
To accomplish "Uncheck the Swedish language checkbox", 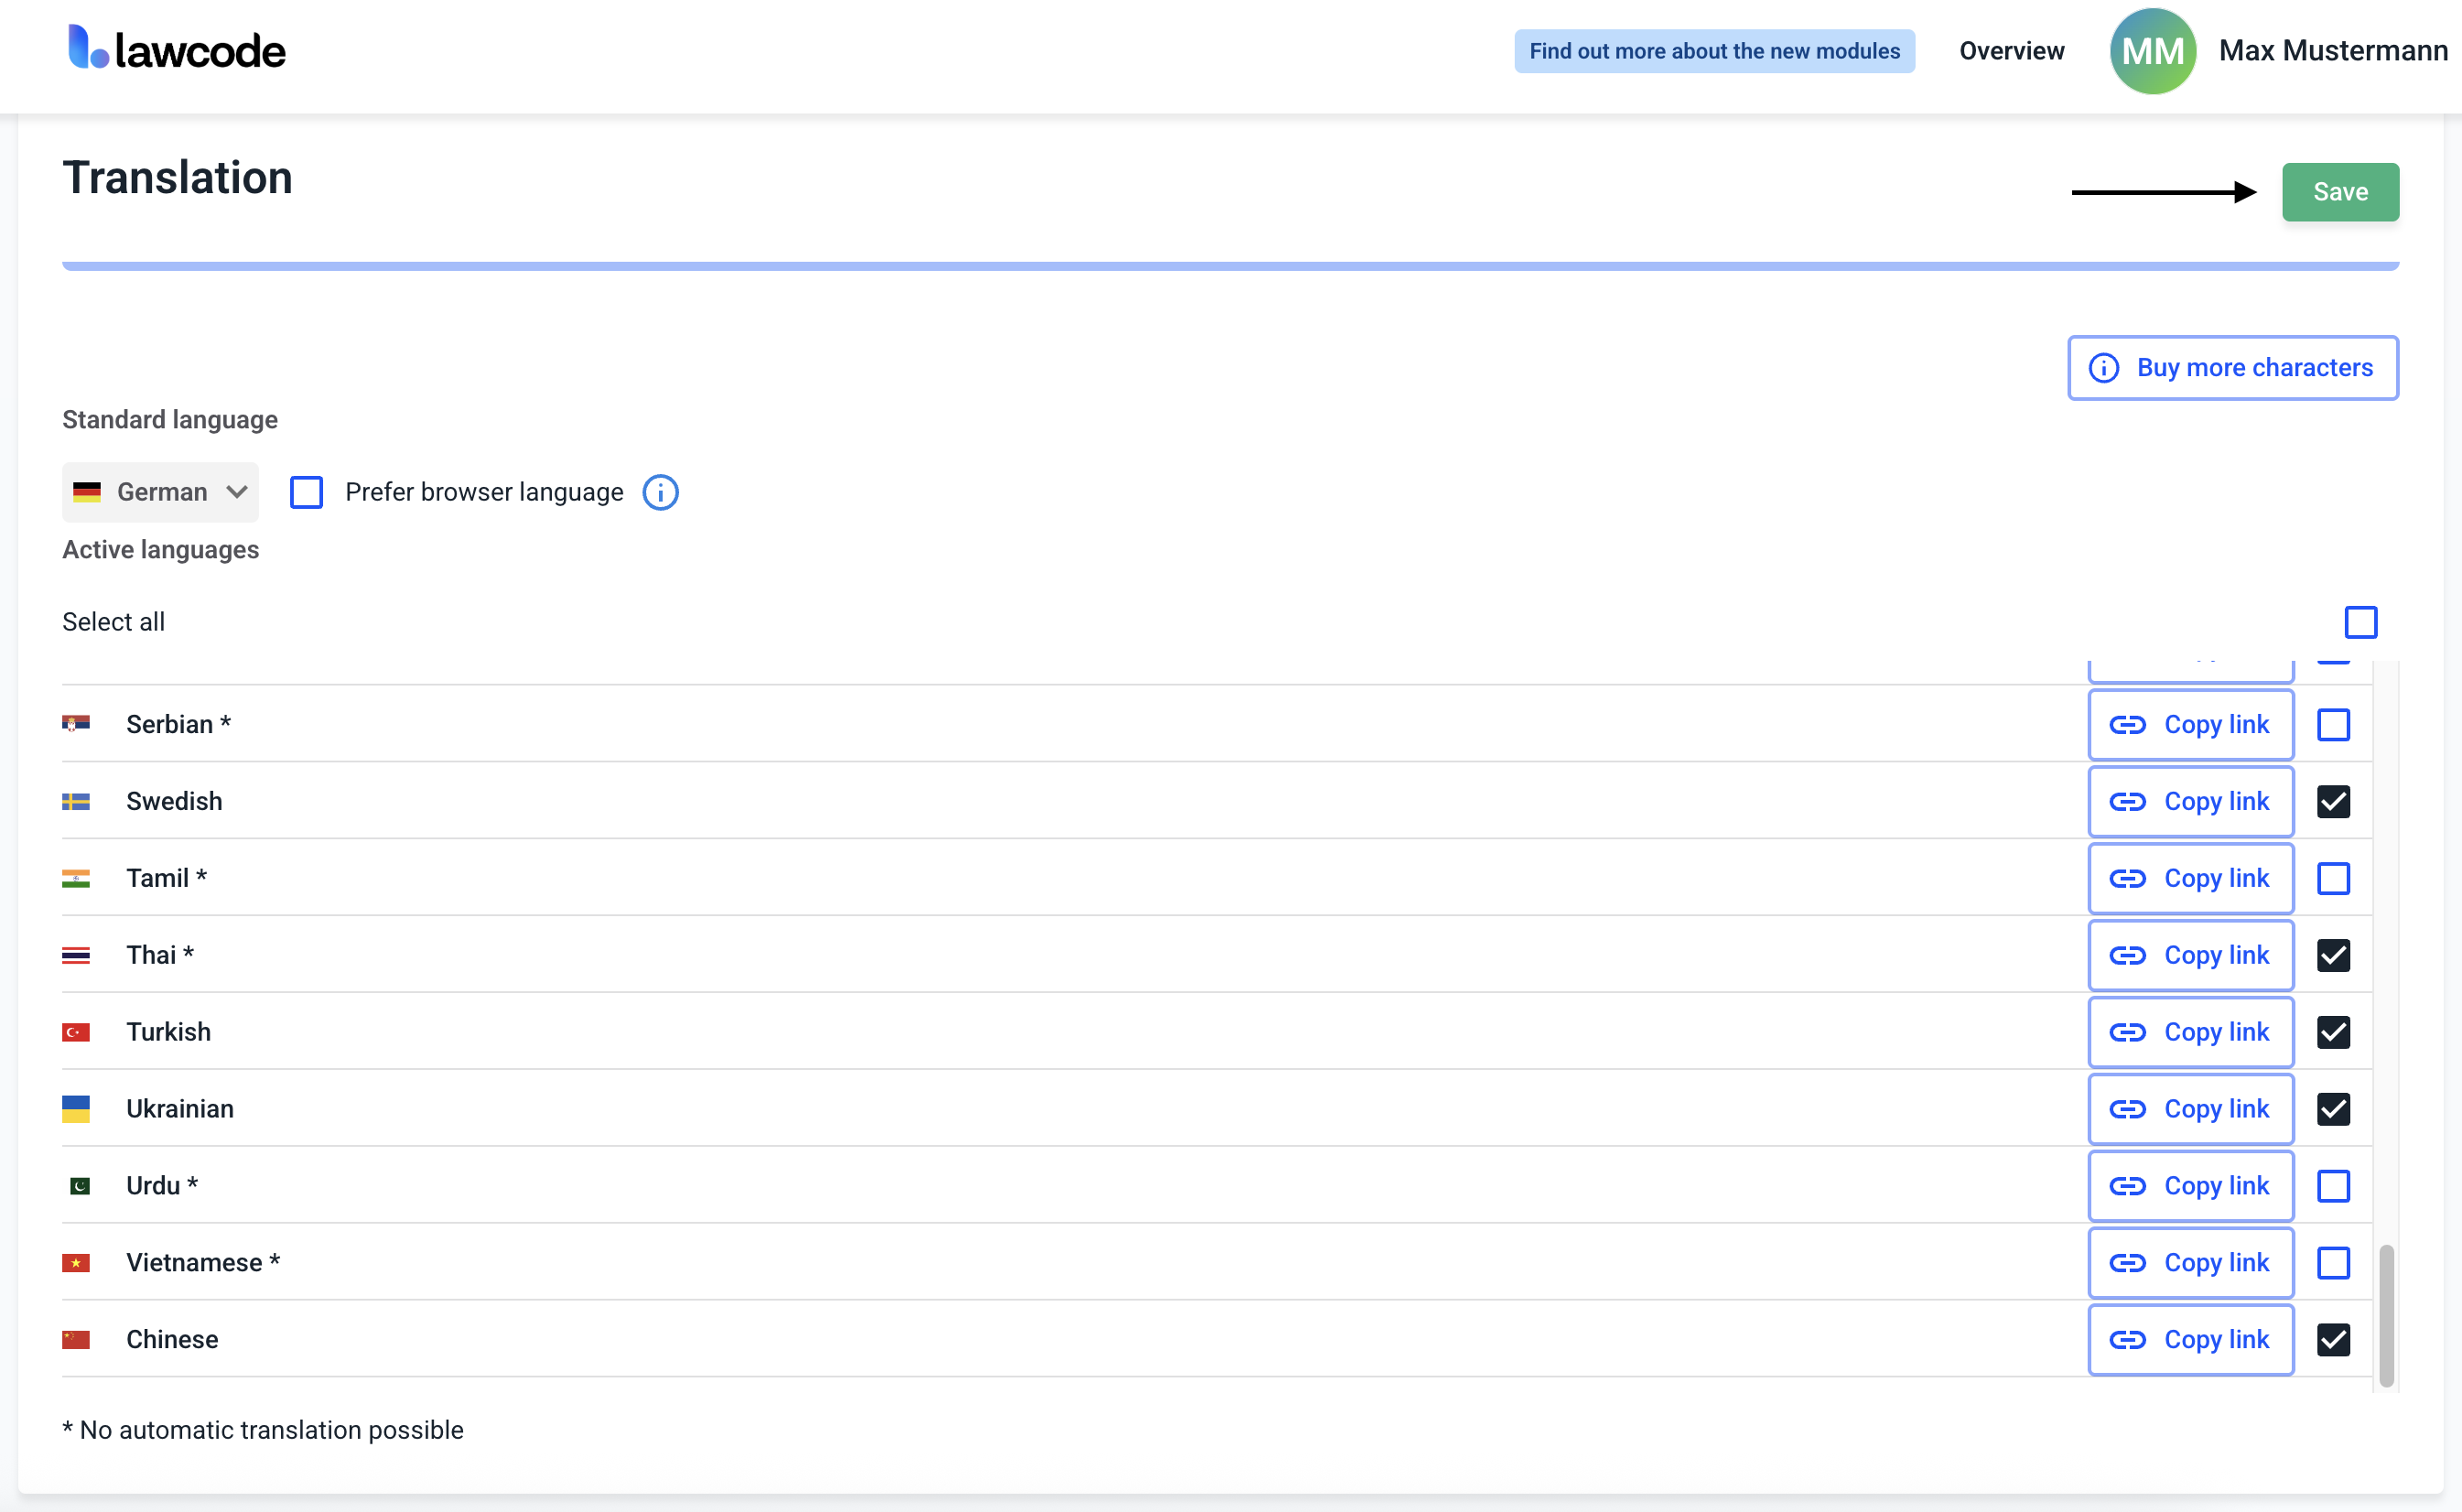I will 2333,801.
